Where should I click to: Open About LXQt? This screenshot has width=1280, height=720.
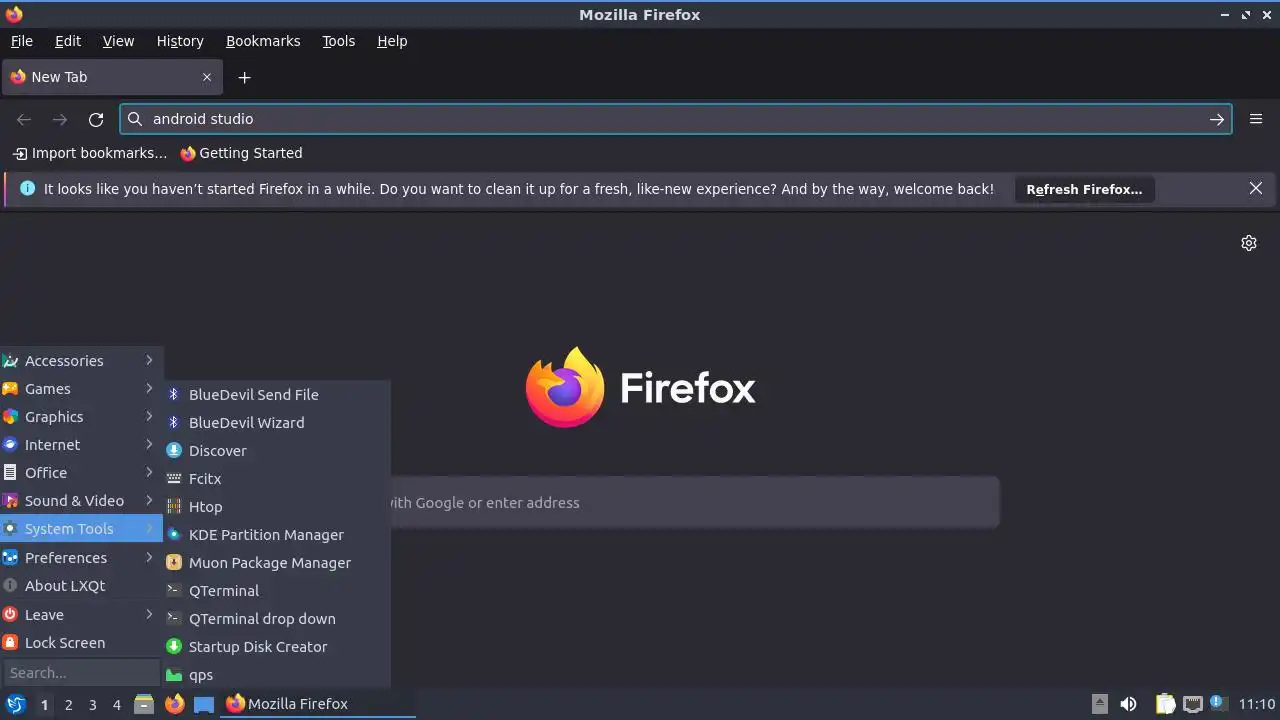[81, 586]
